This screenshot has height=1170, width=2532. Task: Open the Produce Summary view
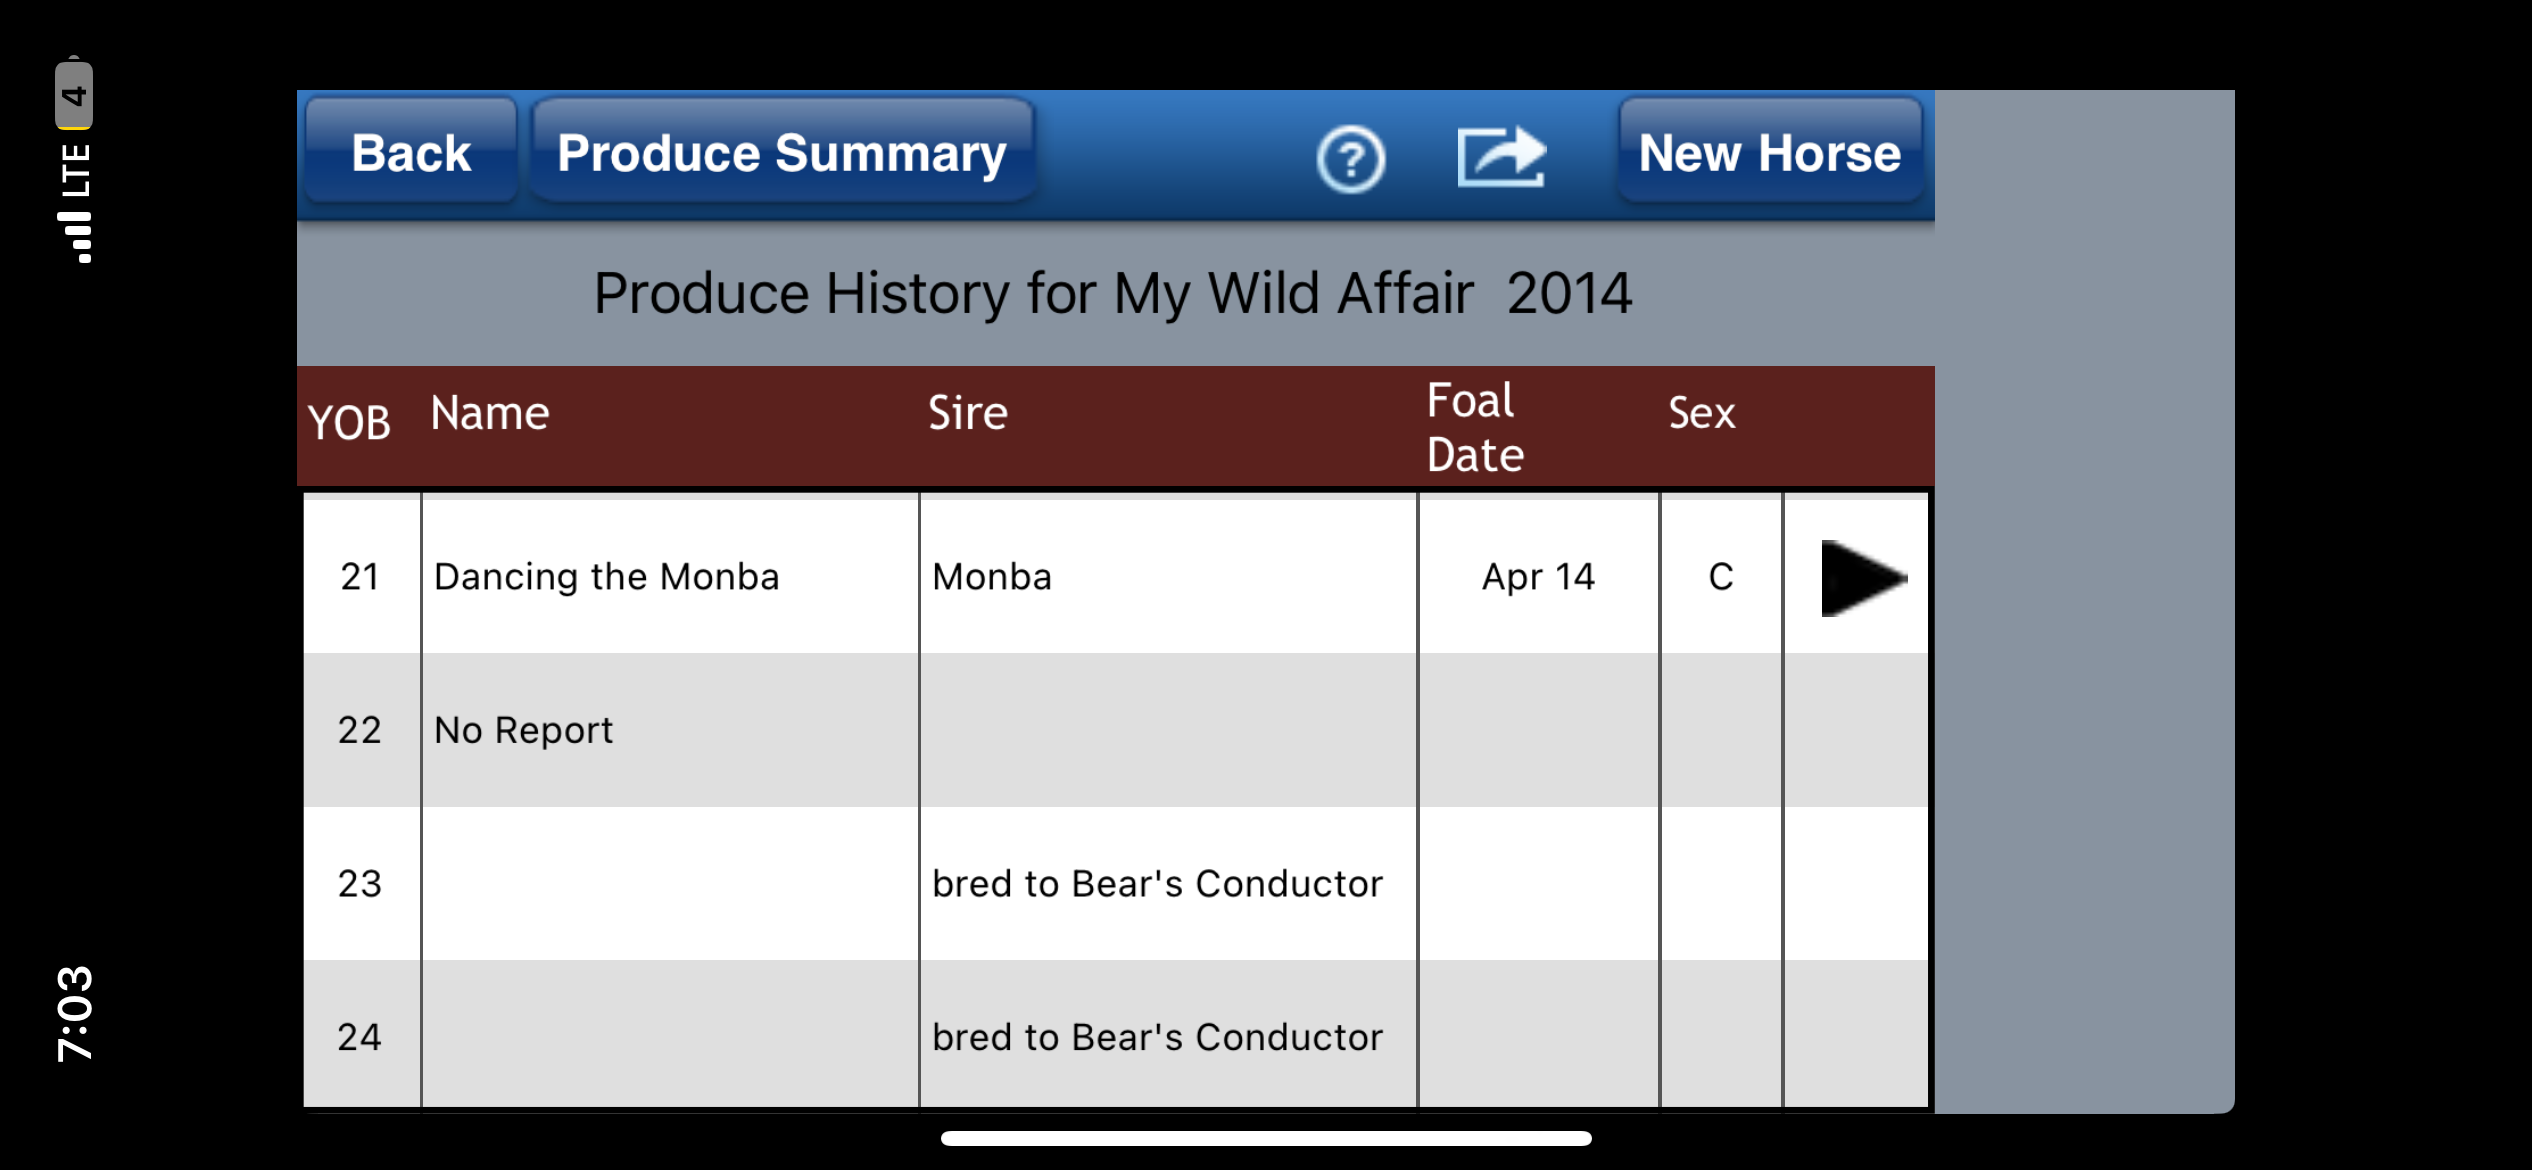point(782,153)
